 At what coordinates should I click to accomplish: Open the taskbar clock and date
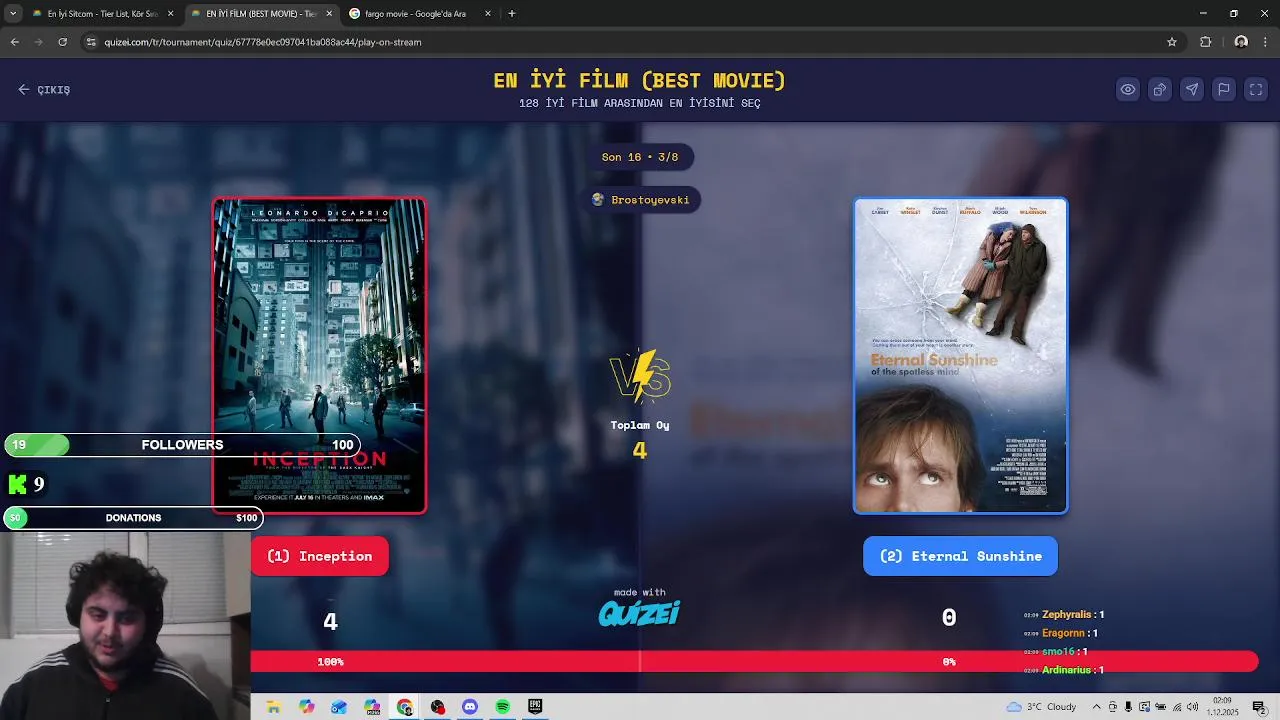[1222, 707]
